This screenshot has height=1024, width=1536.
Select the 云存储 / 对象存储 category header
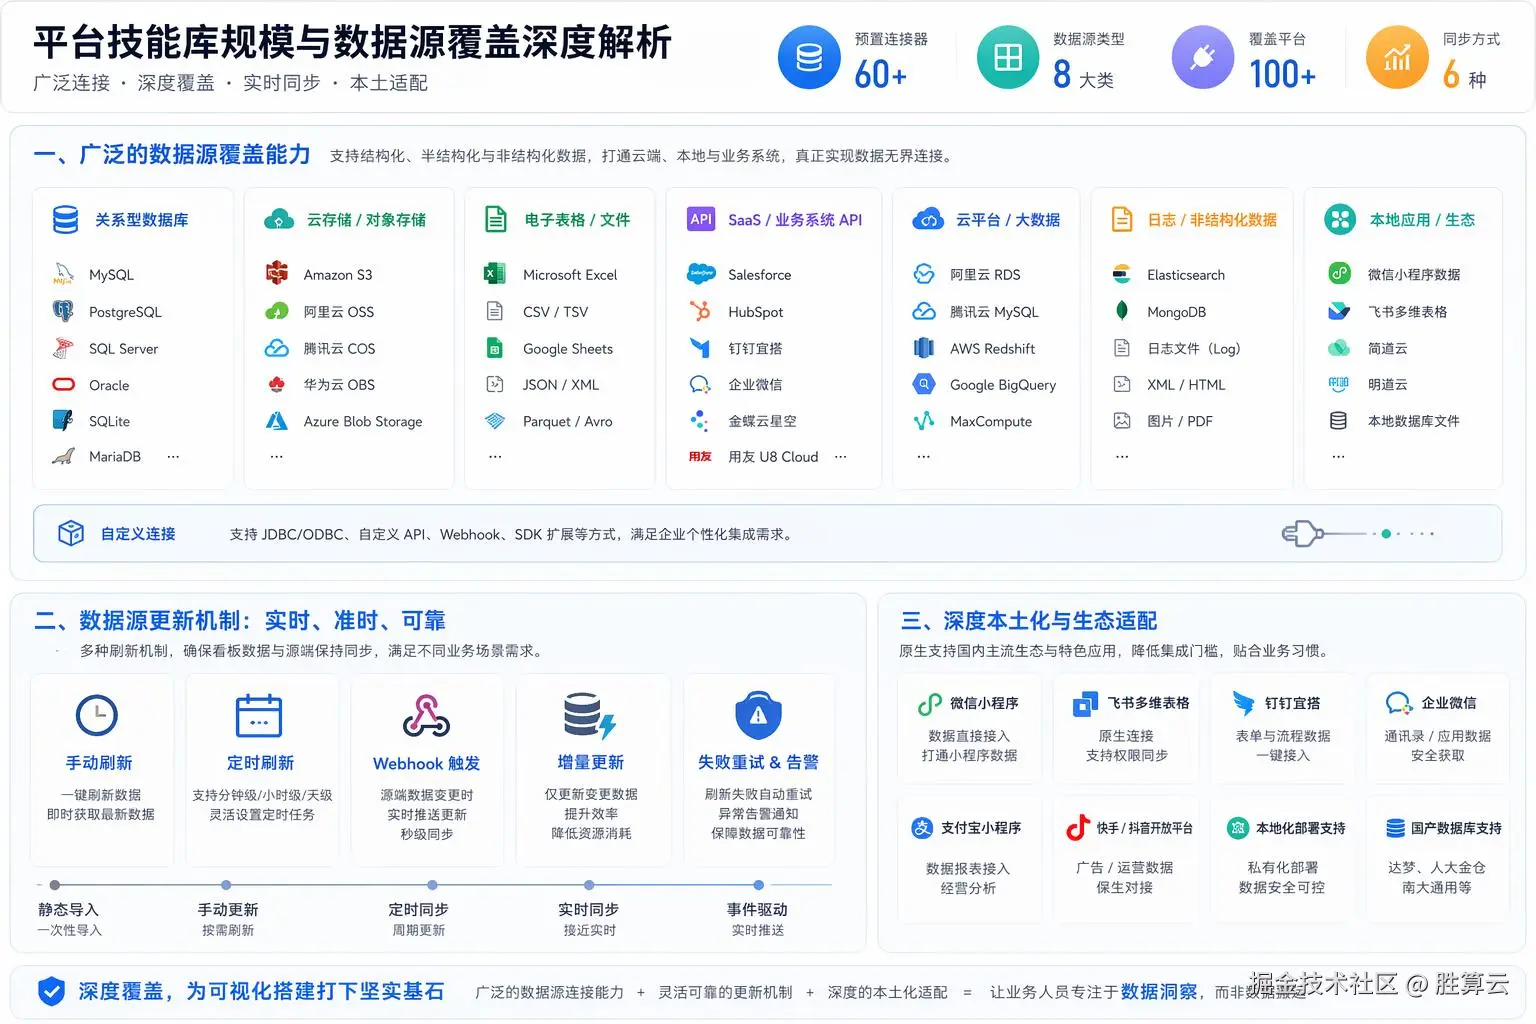coord(366,220)
